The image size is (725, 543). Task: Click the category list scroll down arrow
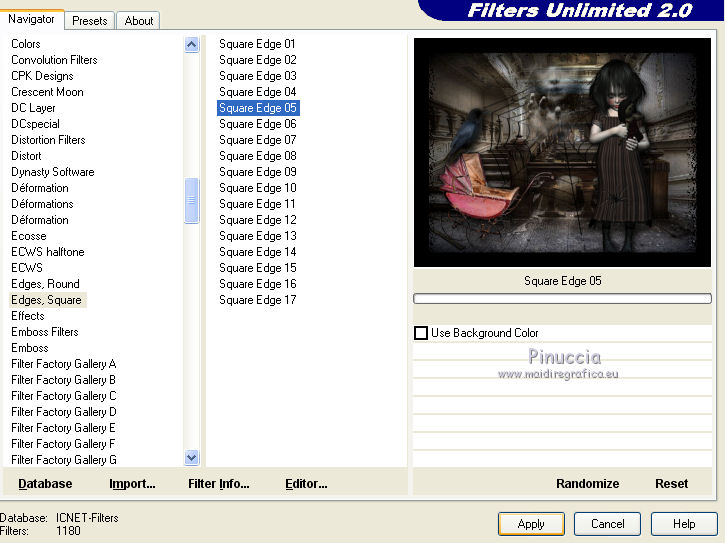191,457
